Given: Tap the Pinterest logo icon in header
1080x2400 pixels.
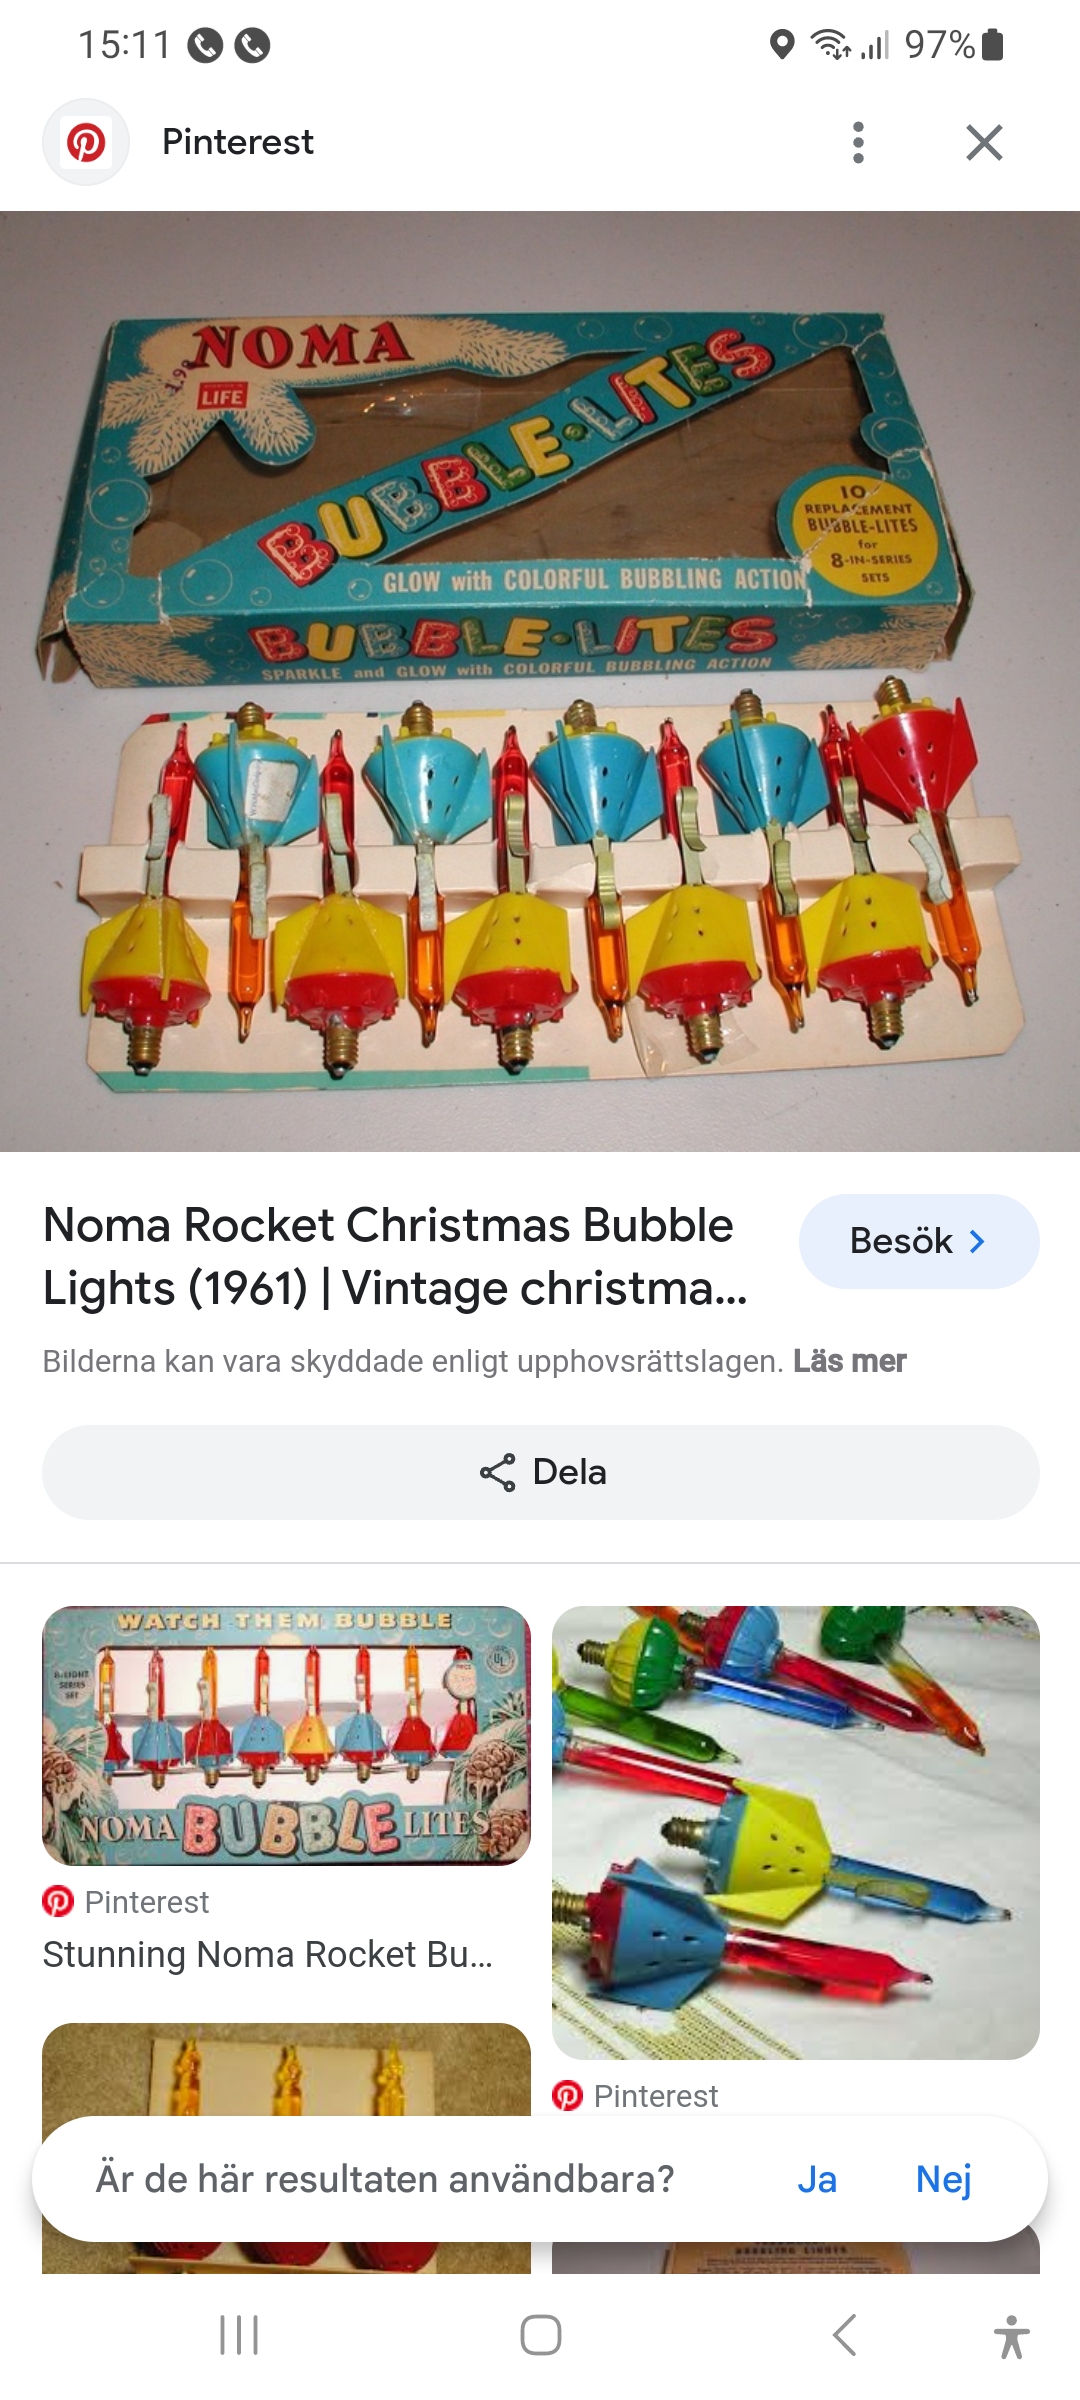Looking at the screenshot, I should click(86, 142).
